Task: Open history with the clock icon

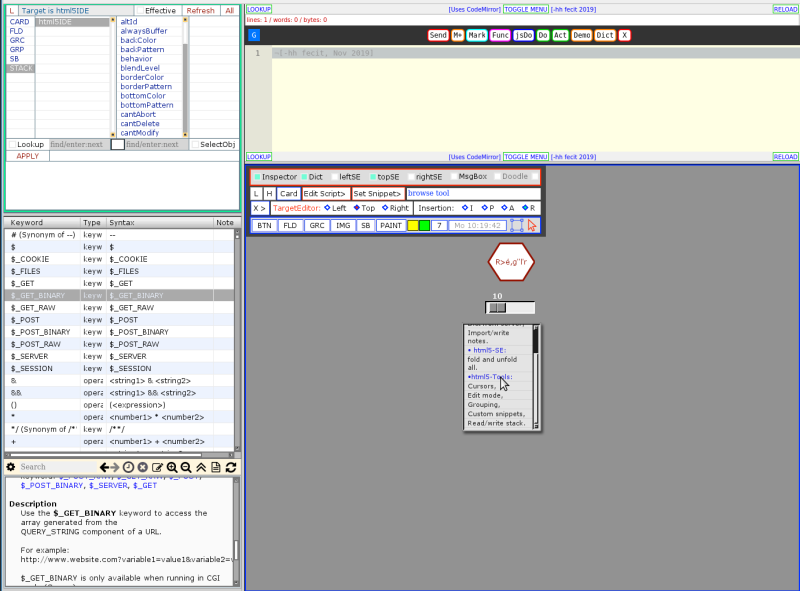Action: (x=128, y=467)
